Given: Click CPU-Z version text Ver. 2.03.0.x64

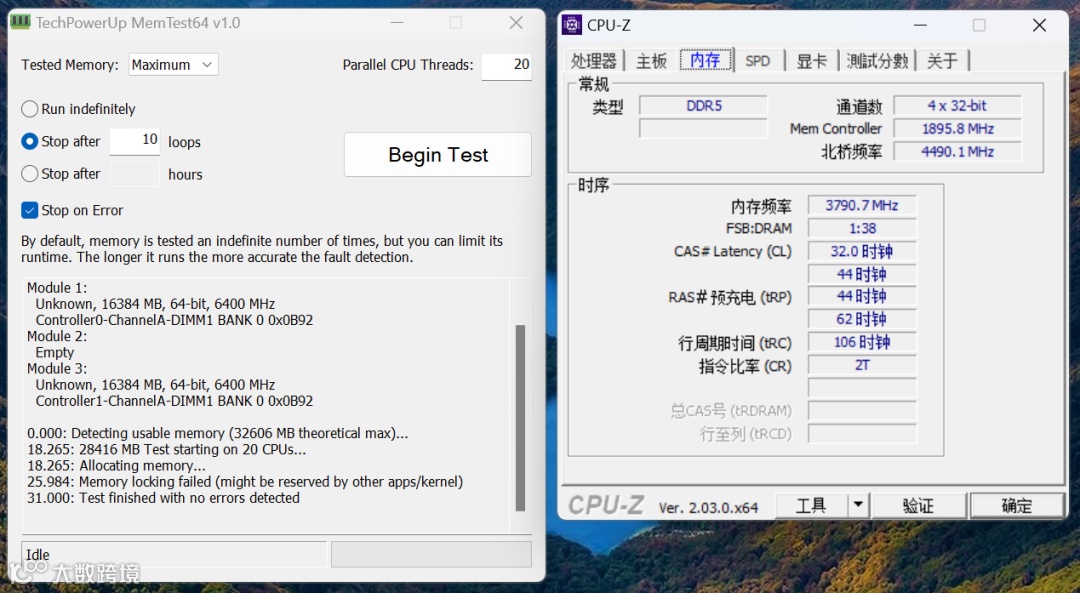Looking at the screenshot, I should click(708, 508).
